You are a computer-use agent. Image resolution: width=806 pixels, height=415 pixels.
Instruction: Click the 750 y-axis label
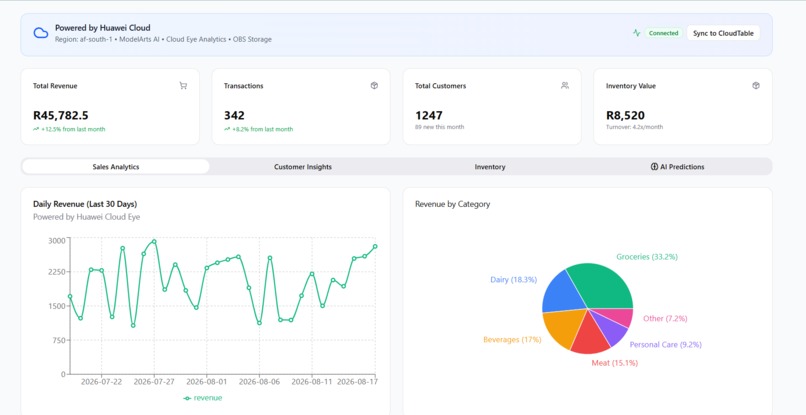pyautogui.click(x=59, y=340)
